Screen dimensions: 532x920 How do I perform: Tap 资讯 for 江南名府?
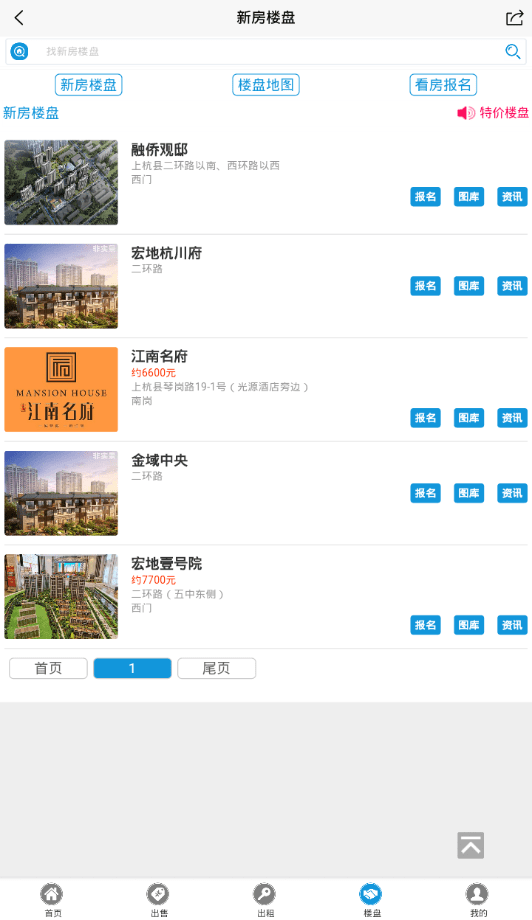pos(512,418)
